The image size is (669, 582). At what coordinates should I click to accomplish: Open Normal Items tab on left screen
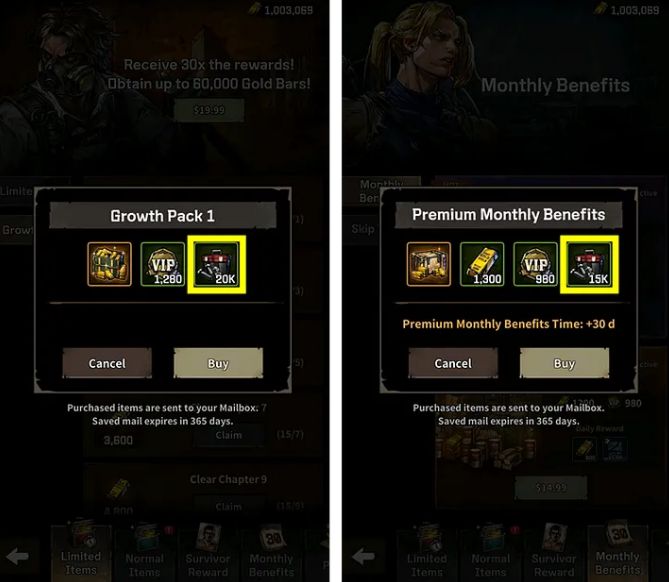point(145,552)
